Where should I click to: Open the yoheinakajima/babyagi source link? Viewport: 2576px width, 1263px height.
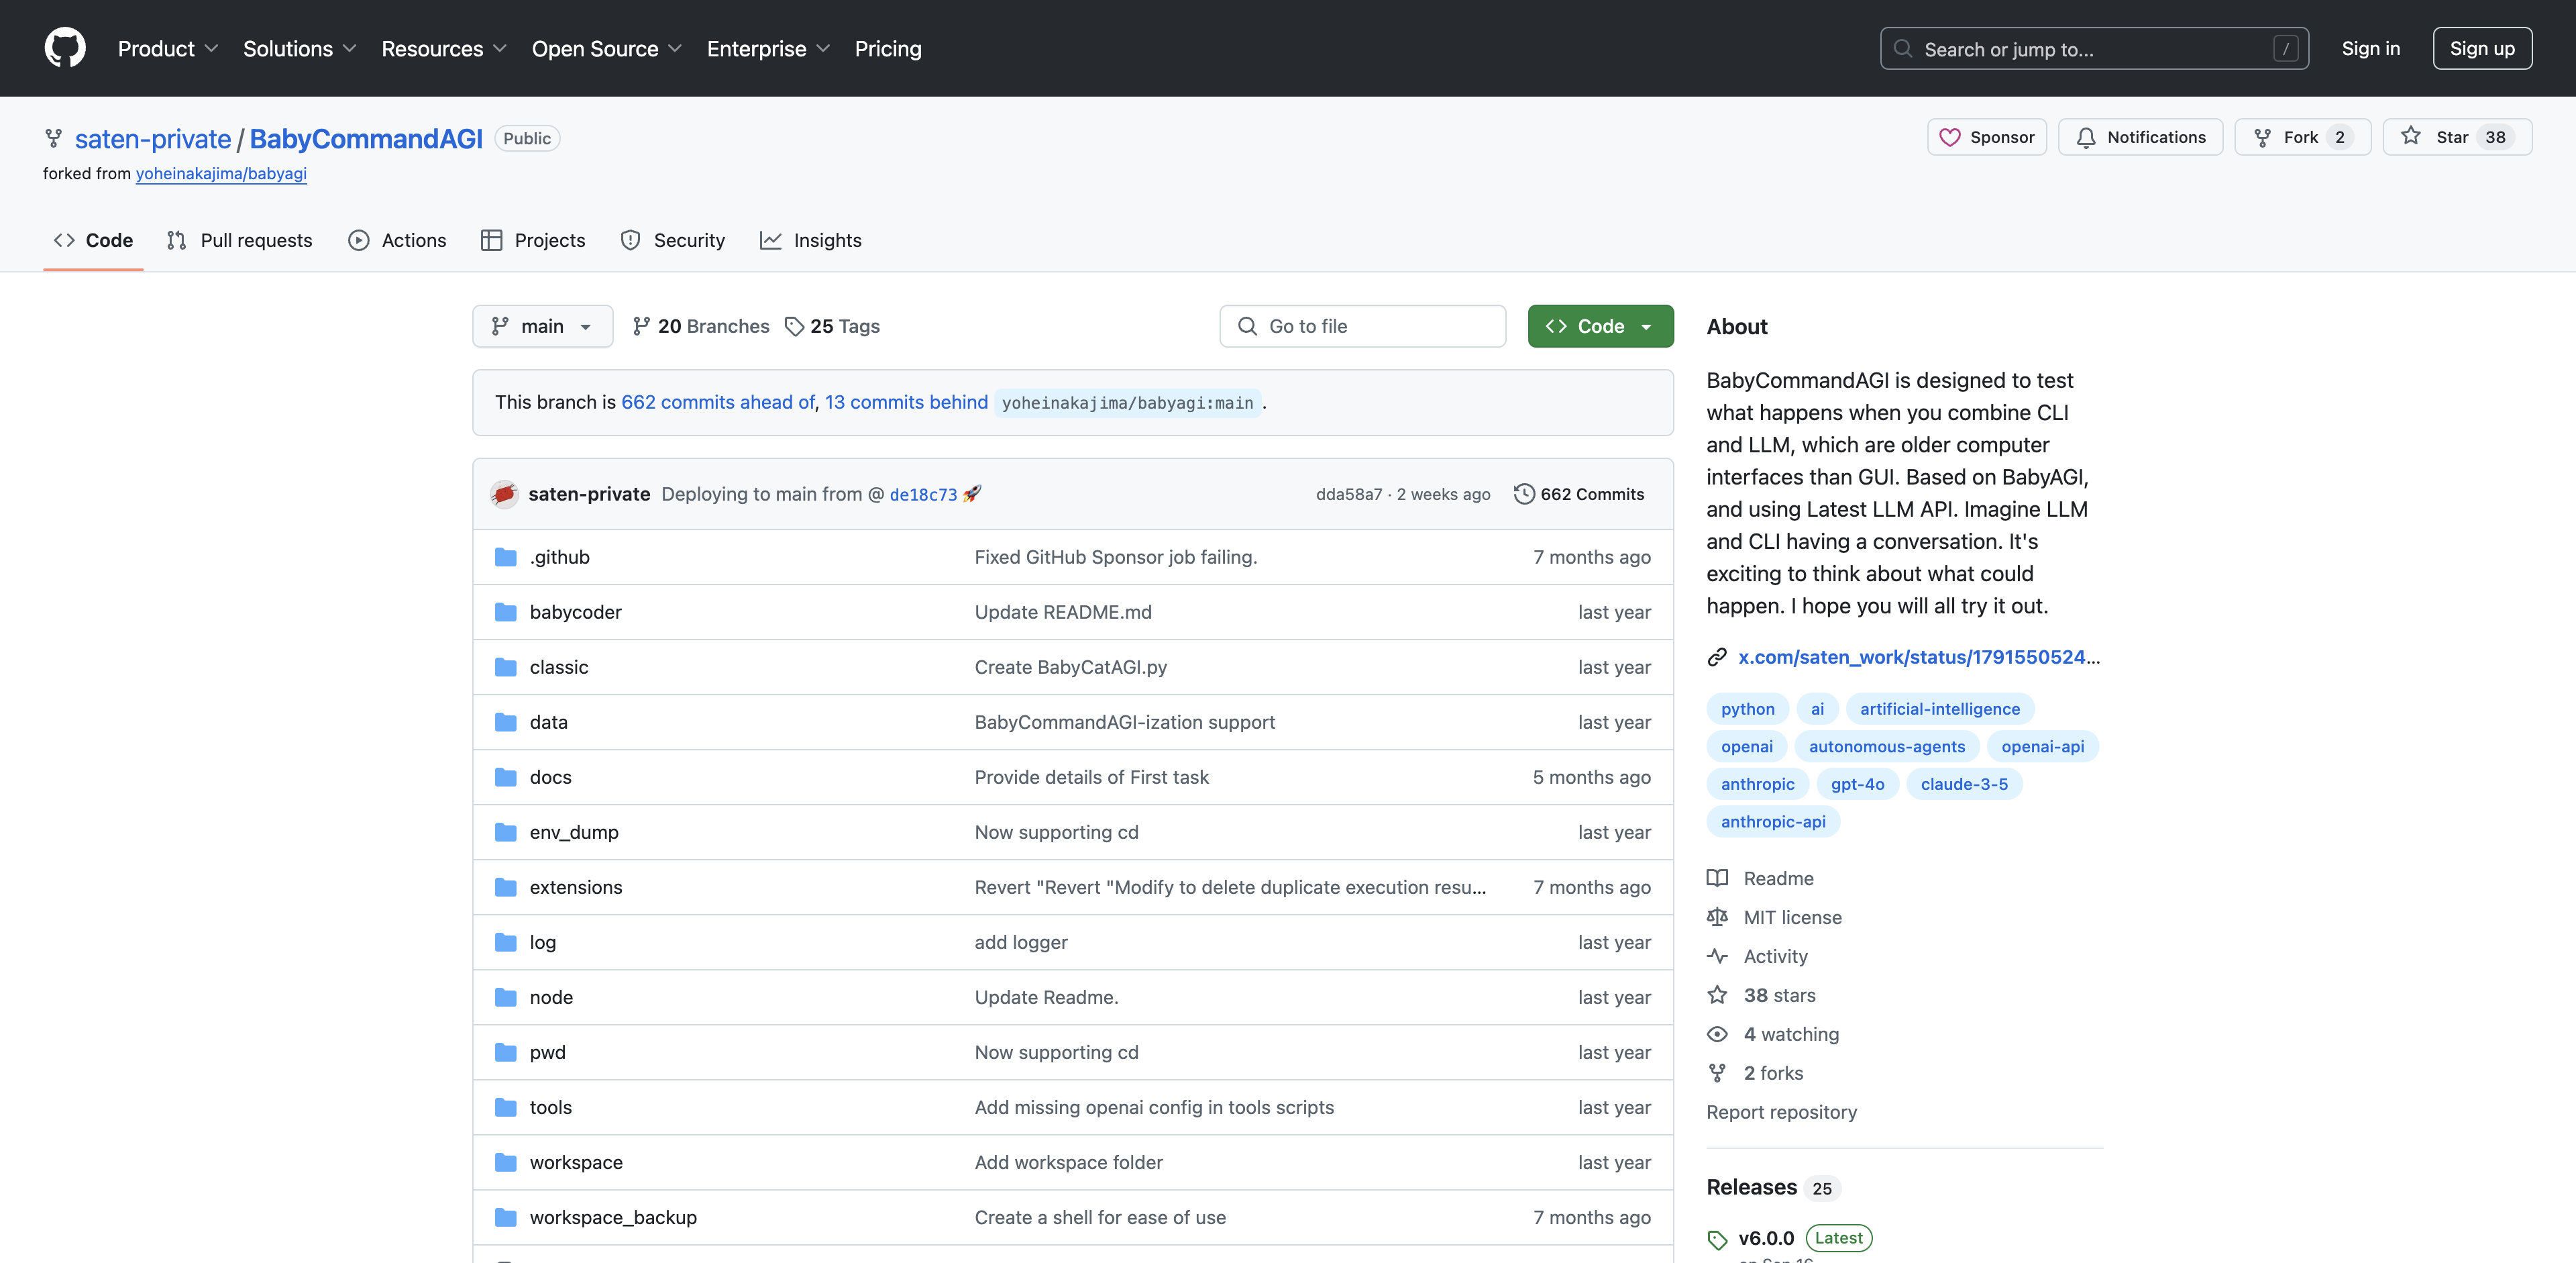[x=220, y=172]
